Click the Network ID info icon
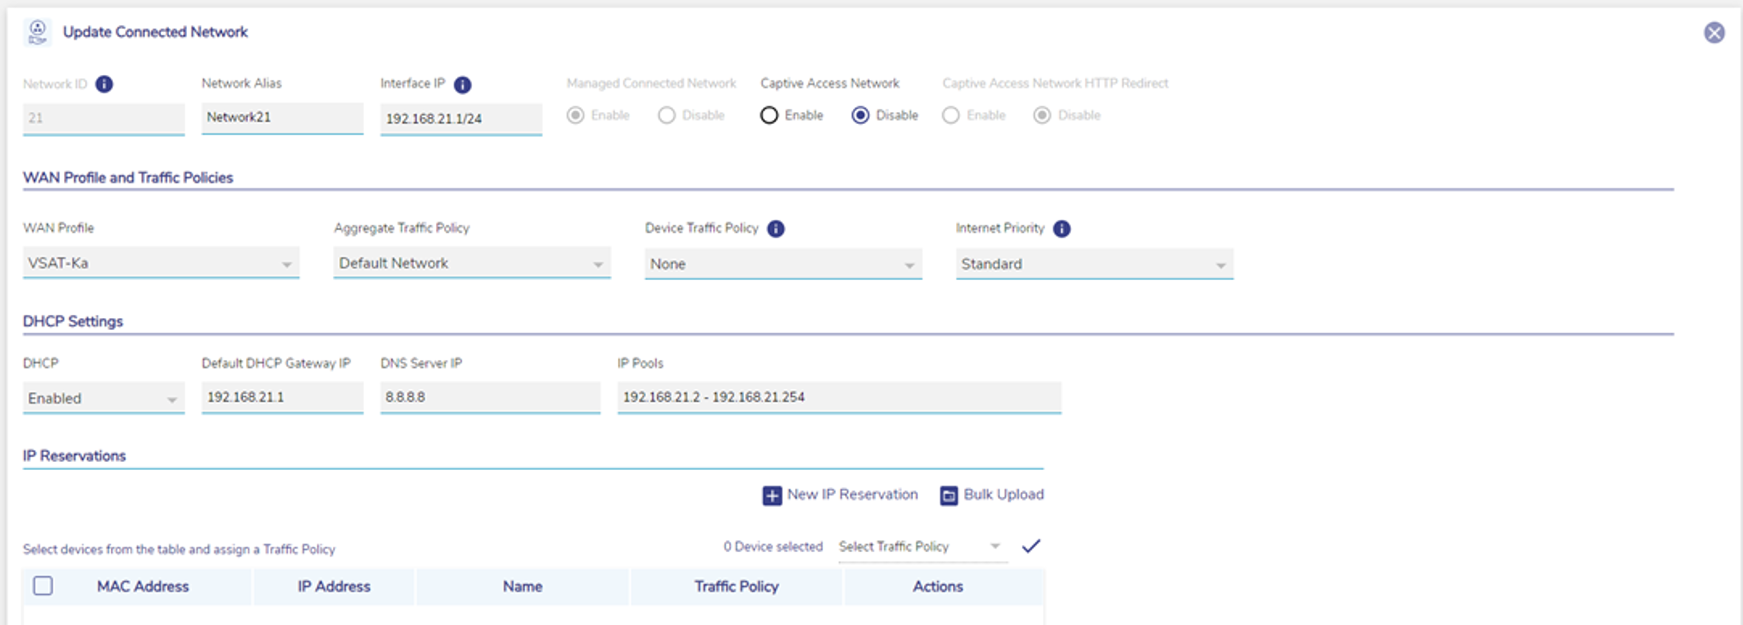This screenshot has height=625, width=1743. pos(104,84)
